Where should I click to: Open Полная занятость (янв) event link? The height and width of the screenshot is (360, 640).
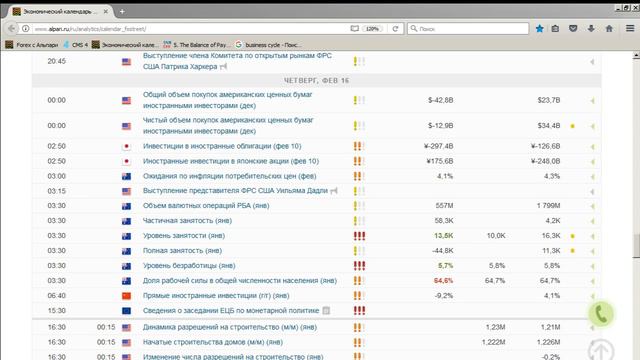[182, 250]
